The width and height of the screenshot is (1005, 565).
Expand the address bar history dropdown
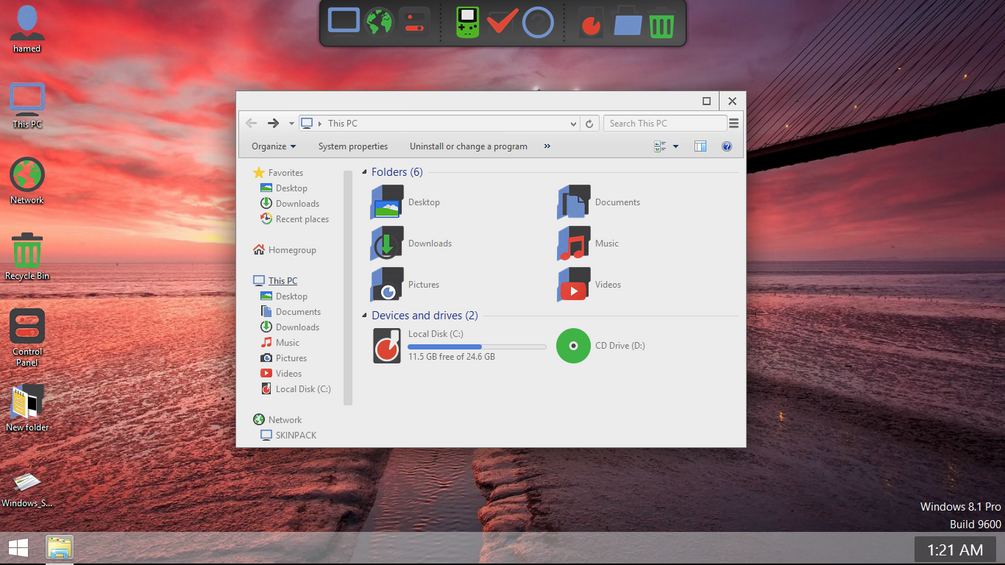tap(573, 124)
